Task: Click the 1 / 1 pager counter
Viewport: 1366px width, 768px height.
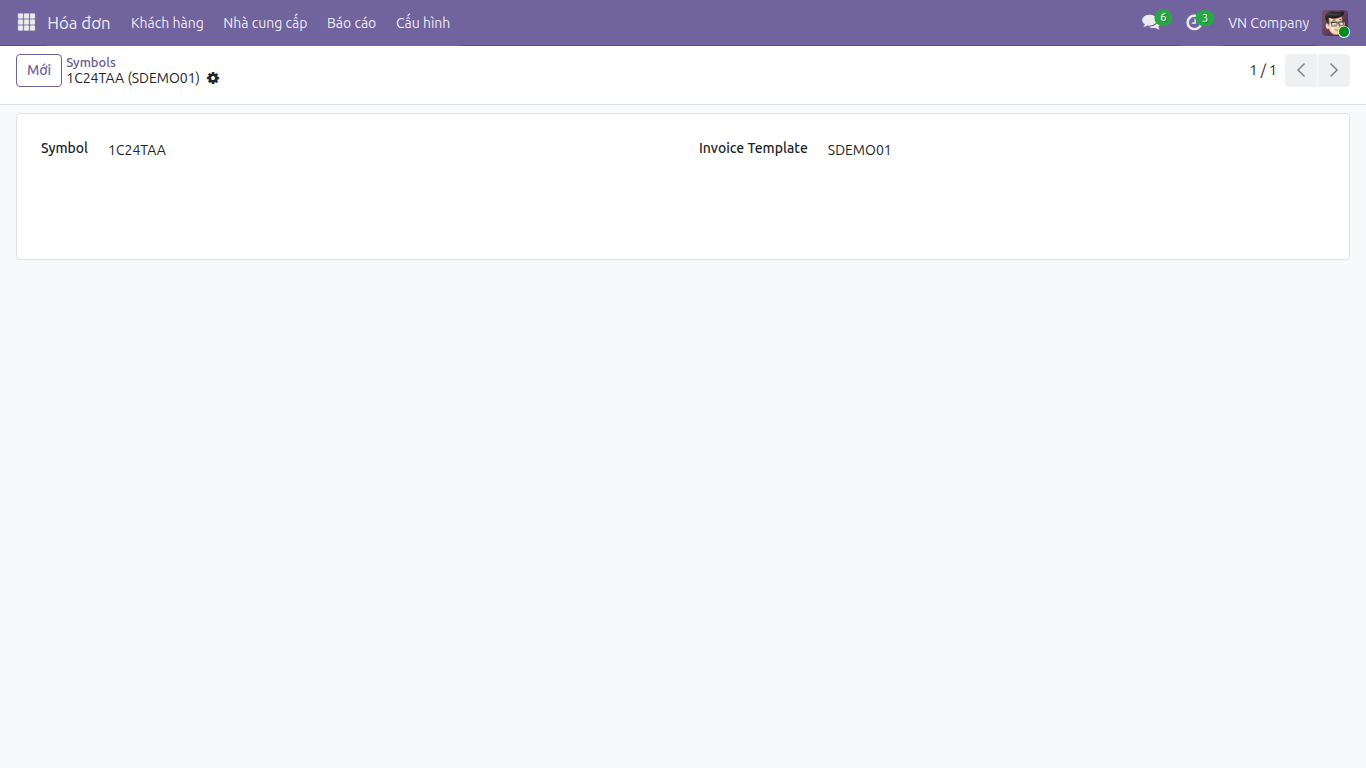Action: coord(1263,70)
